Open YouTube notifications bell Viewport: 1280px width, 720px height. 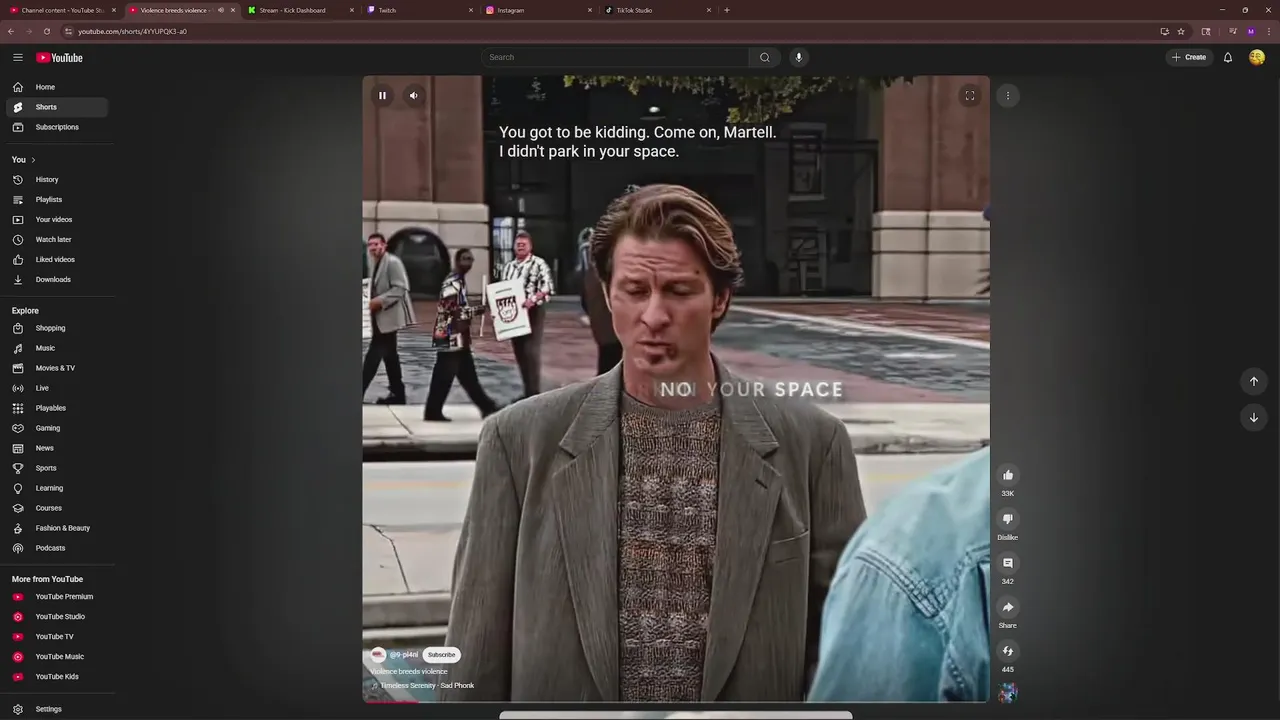[1228, 57]
